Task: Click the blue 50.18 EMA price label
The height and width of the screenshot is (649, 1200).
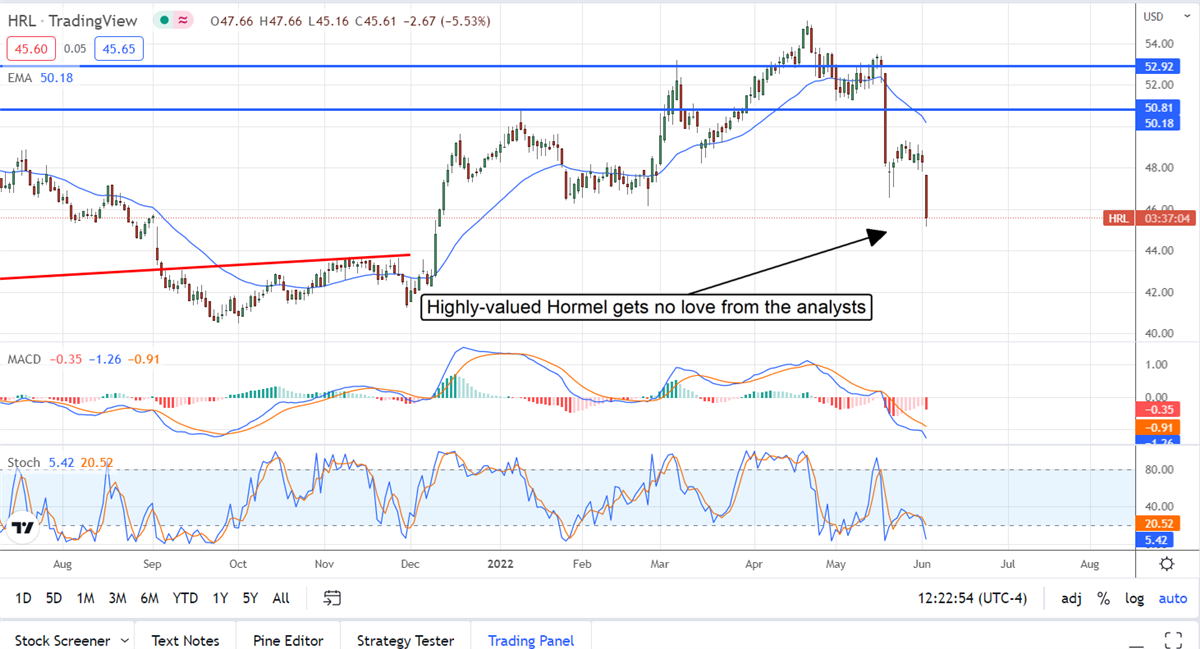Action: 1160,122
